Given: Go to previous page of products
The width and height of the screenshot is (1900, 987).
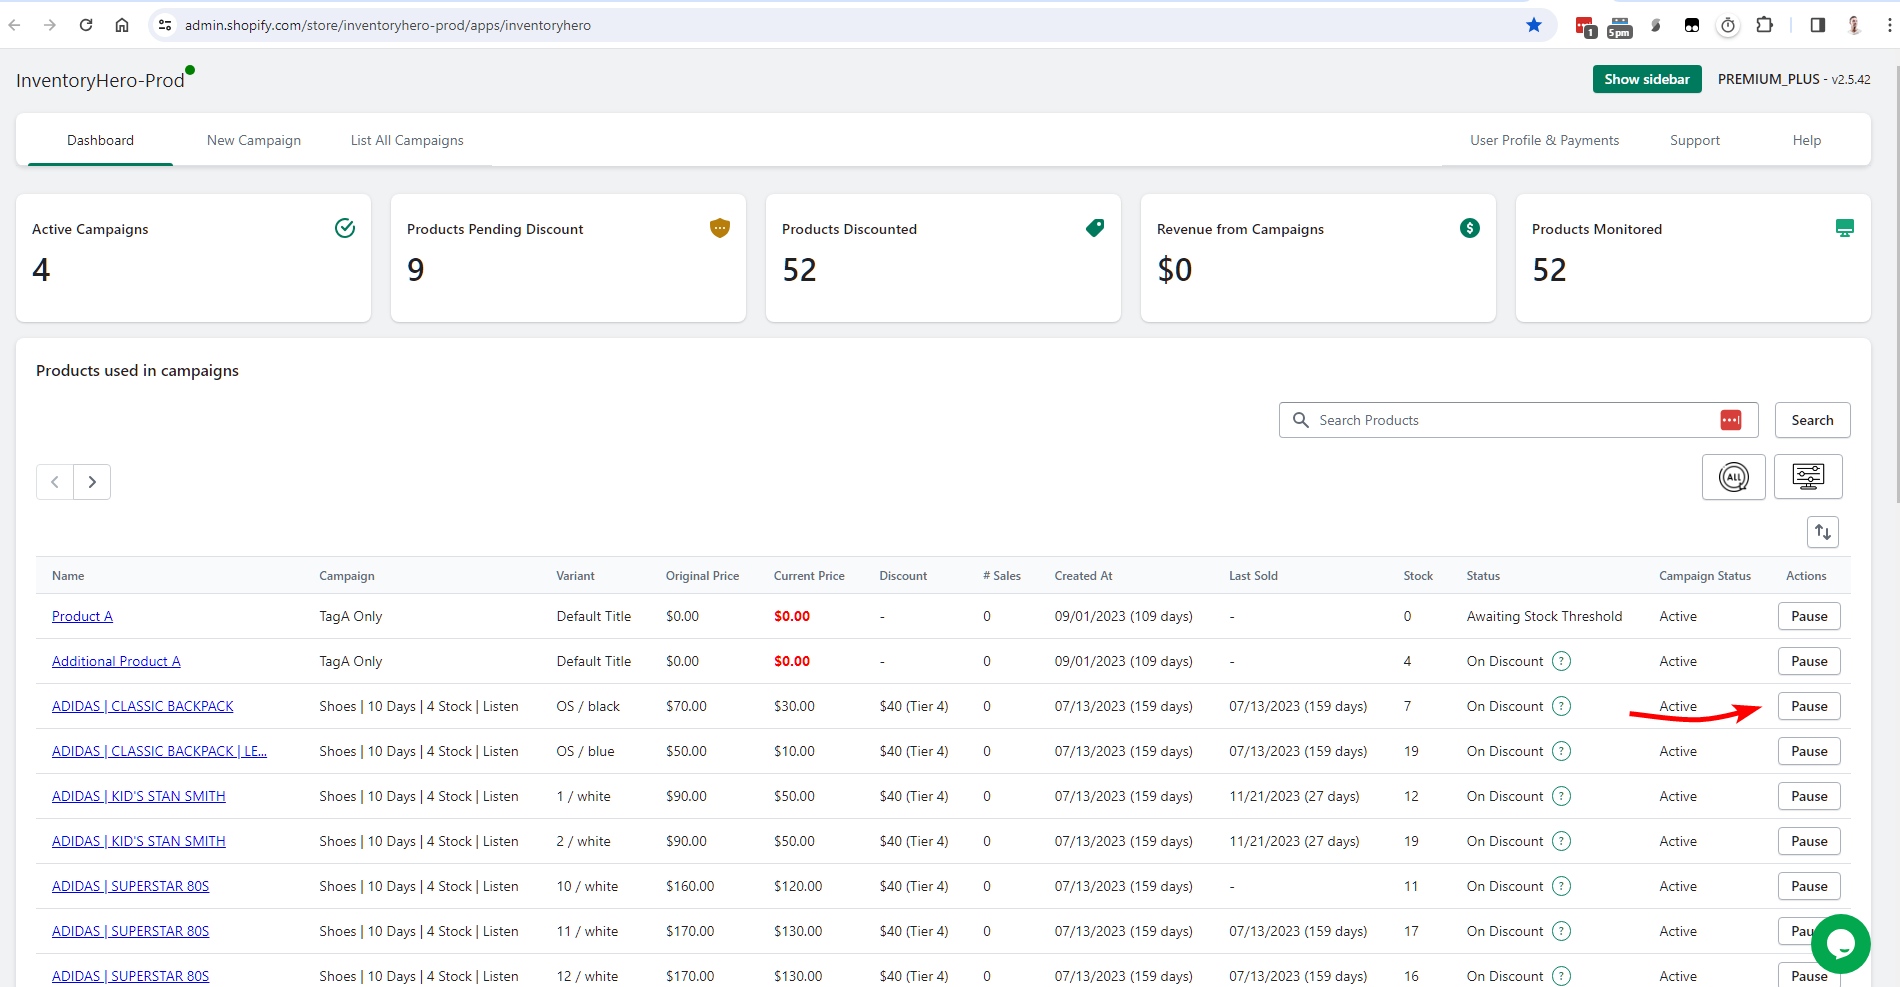Looking at the screenshot, I should (x=55, y=482).
